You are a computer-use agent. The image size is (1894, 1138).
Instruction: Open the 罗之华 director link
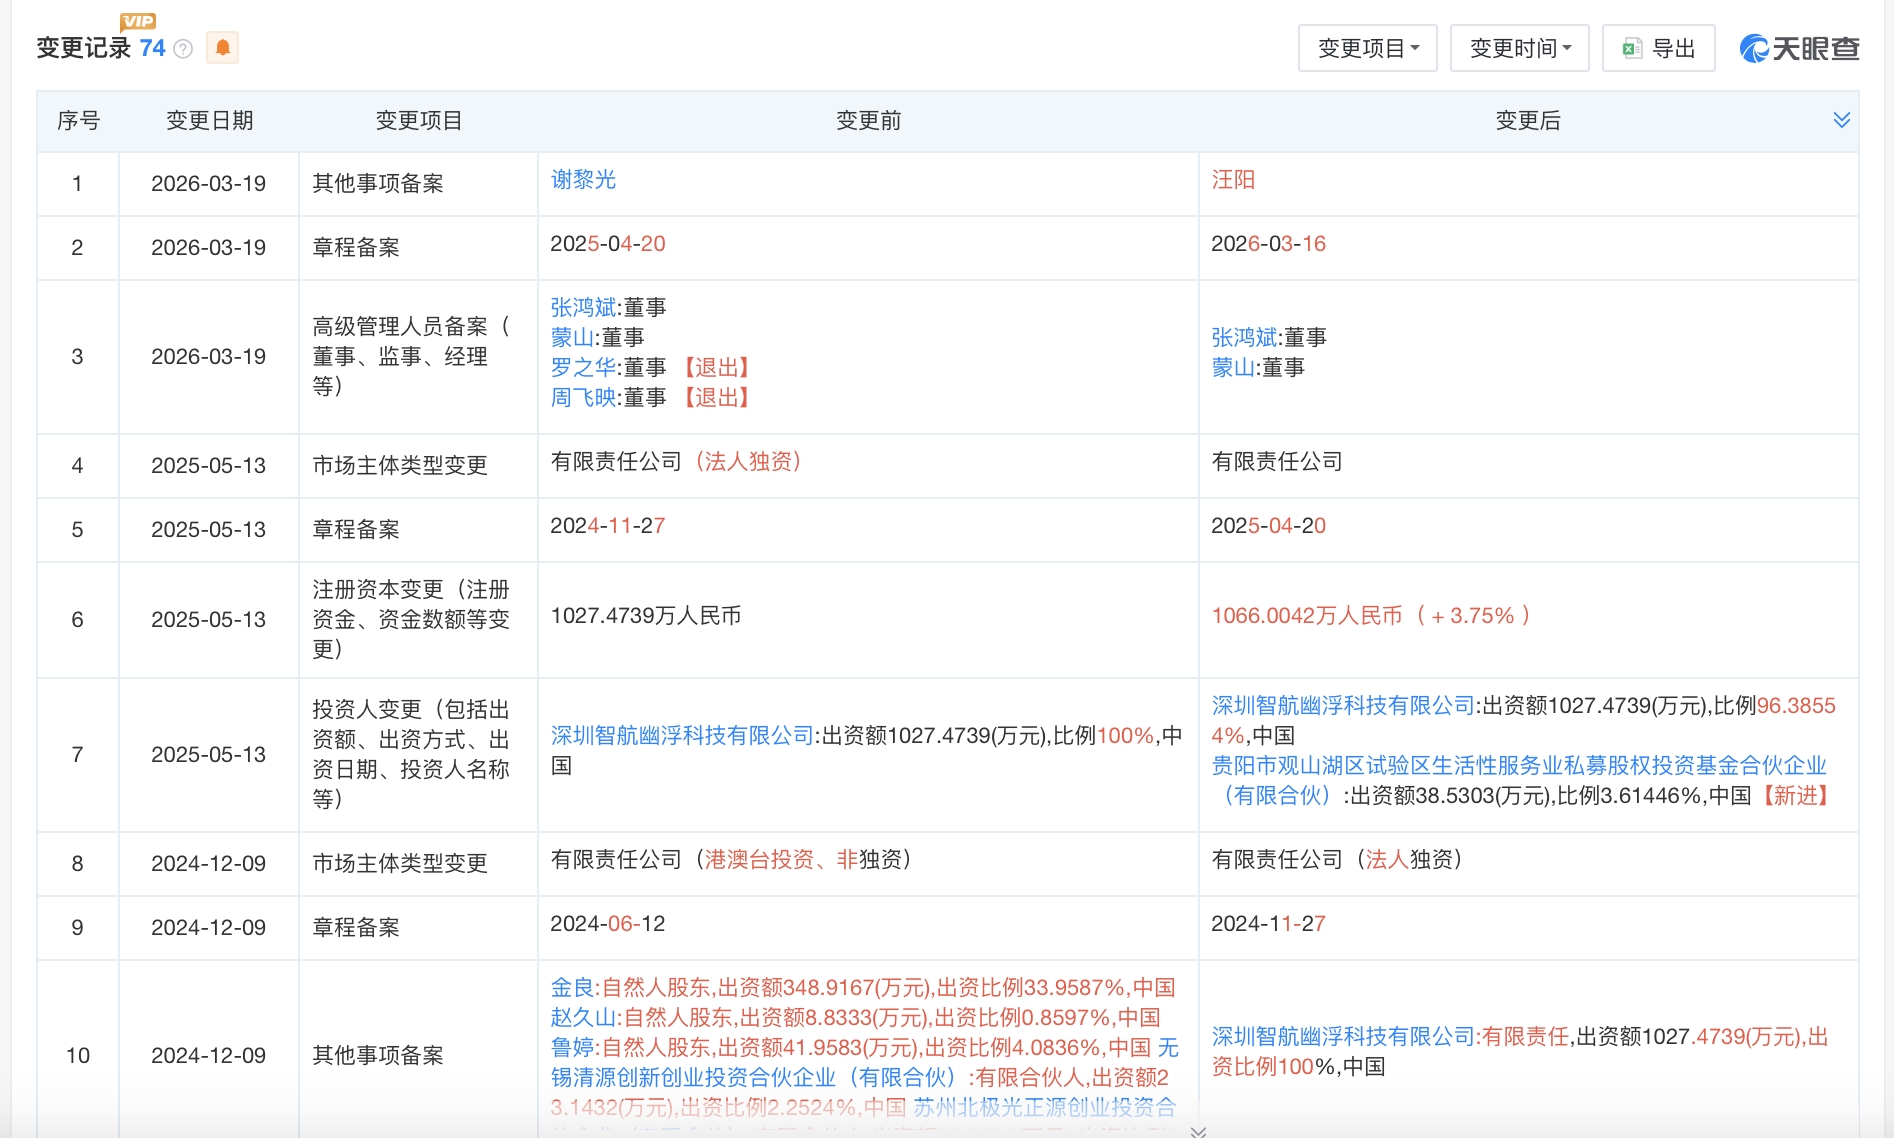583,368
